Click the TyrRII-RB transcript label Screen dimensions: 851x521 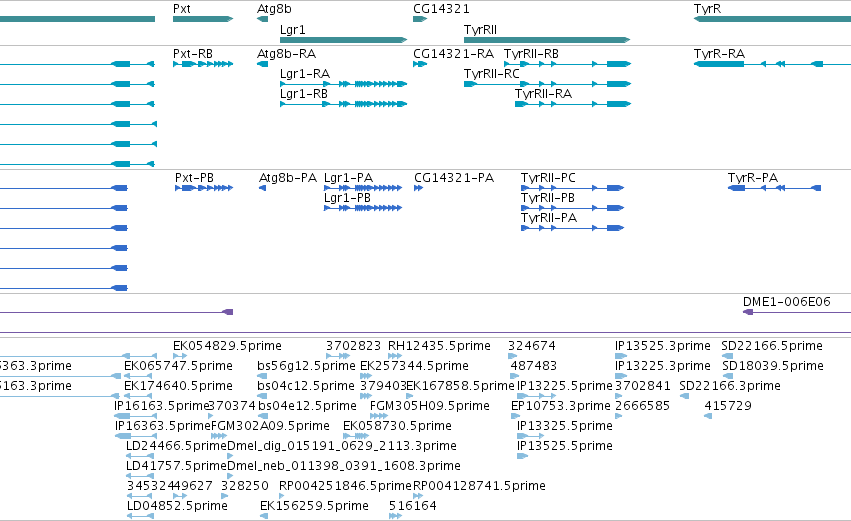531,54
